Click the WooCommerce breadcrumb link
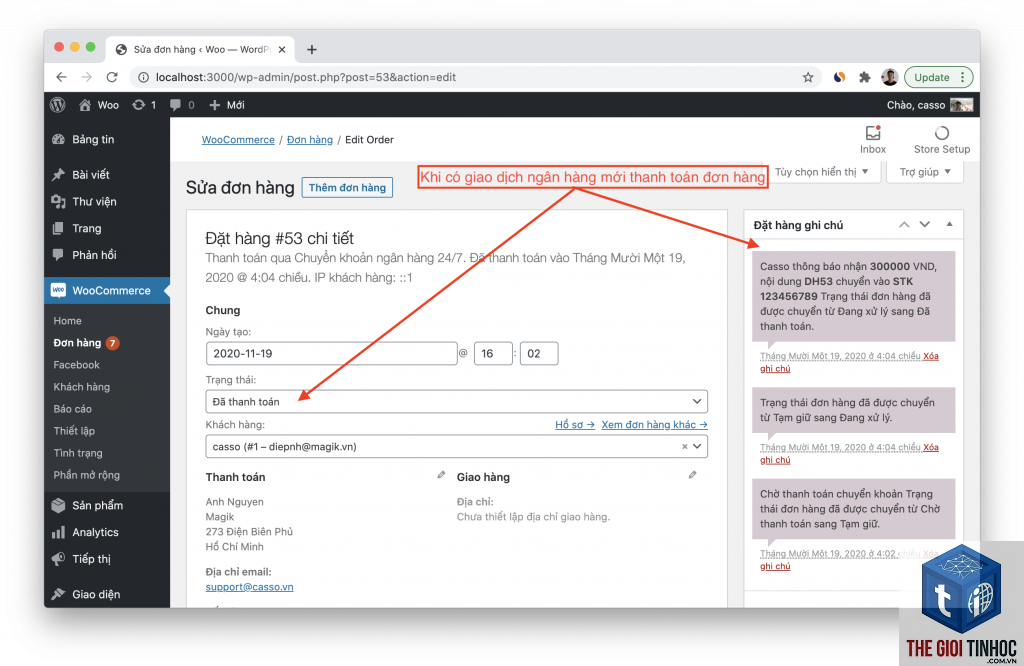1024x666 pixels. tap(238, 140)
